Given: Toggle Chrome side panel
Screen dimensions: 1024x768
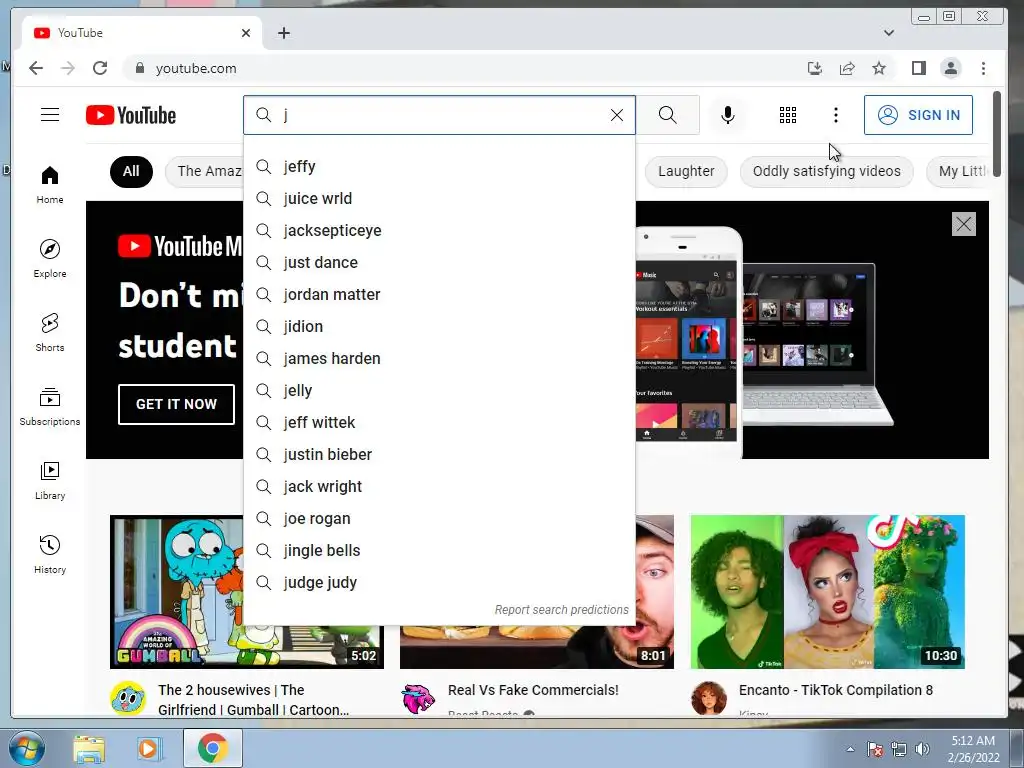Looking at the screenshot, I should (x=918, y=68).
